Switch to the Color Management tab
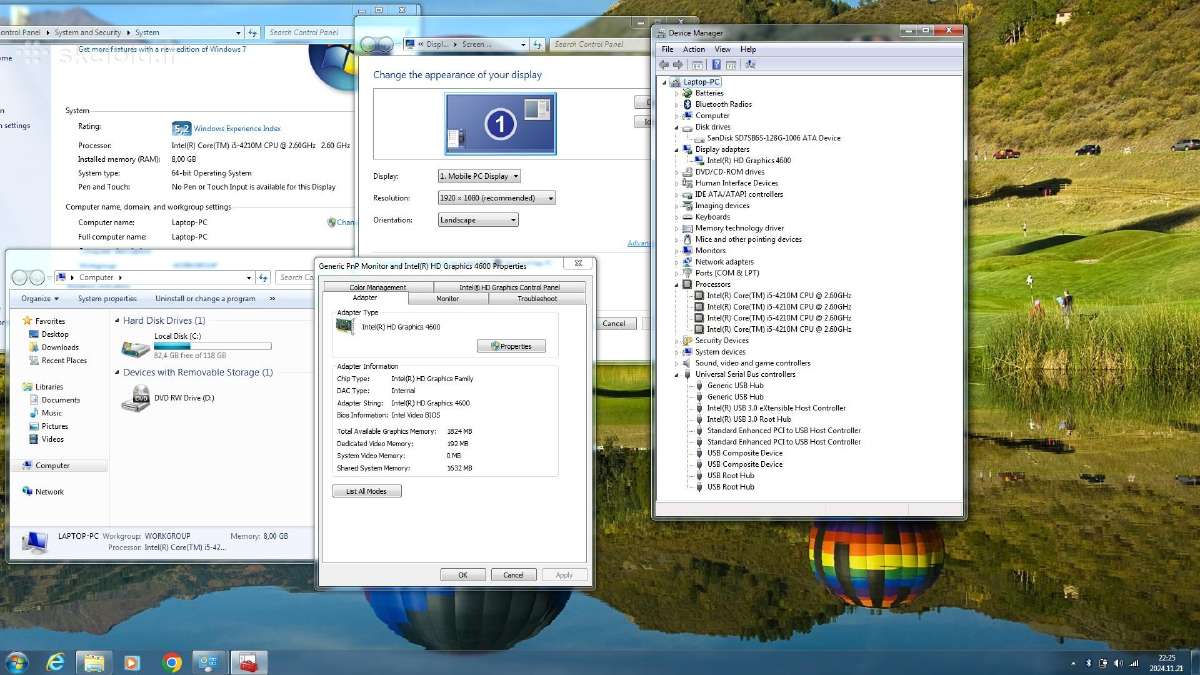The width and height of the screenshot is (1200, 675). (x=378, y=287)
